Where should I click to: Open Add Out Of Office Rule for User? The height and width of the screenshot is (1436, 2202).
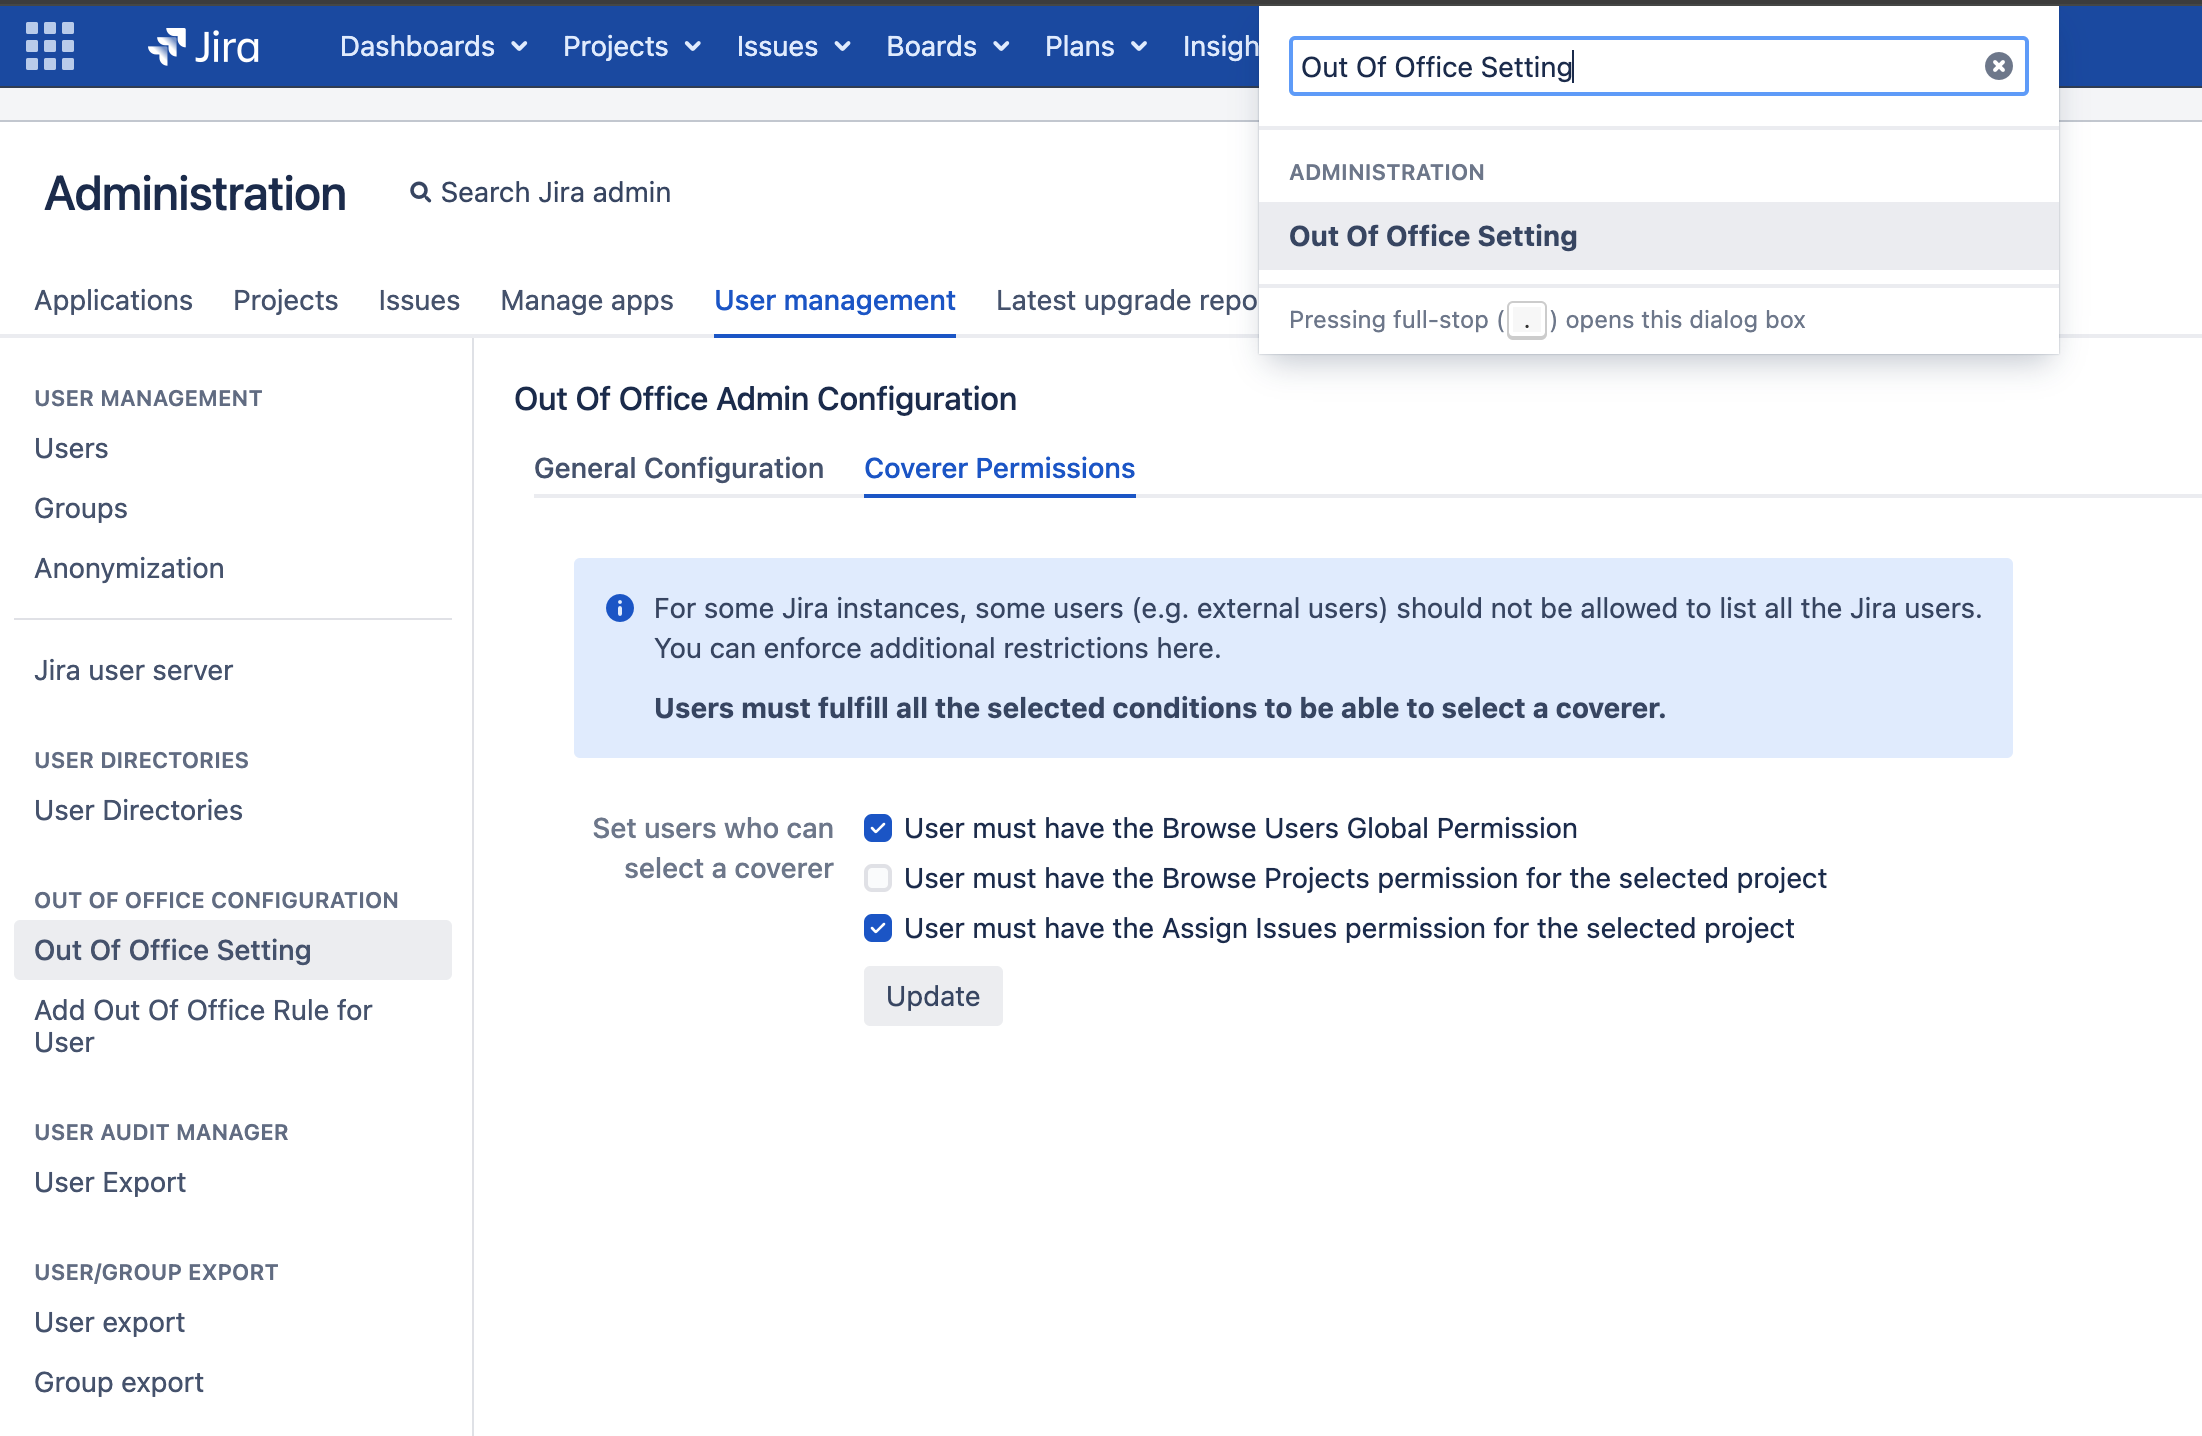tap(203, 1026)
